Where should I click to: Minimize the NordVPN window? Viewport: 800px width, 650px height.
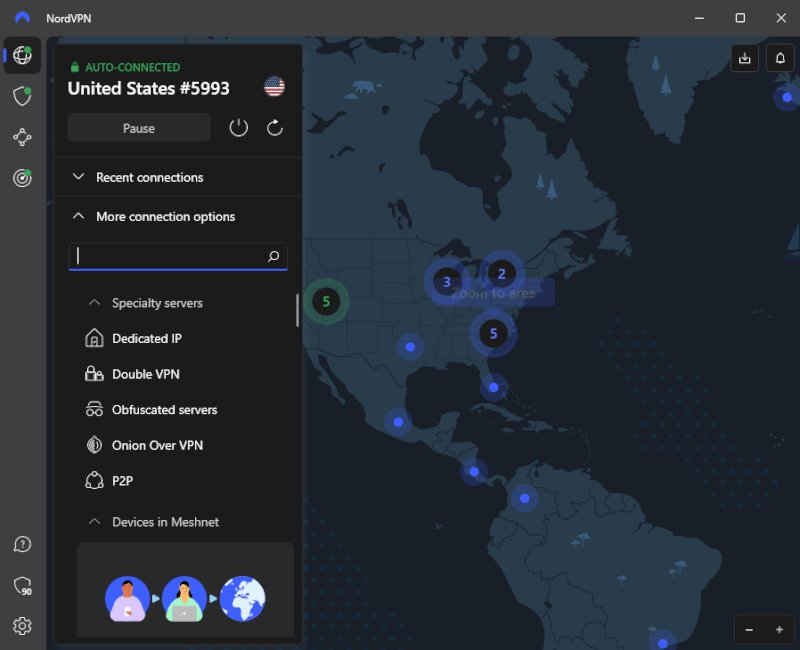(x=699, y=18)
